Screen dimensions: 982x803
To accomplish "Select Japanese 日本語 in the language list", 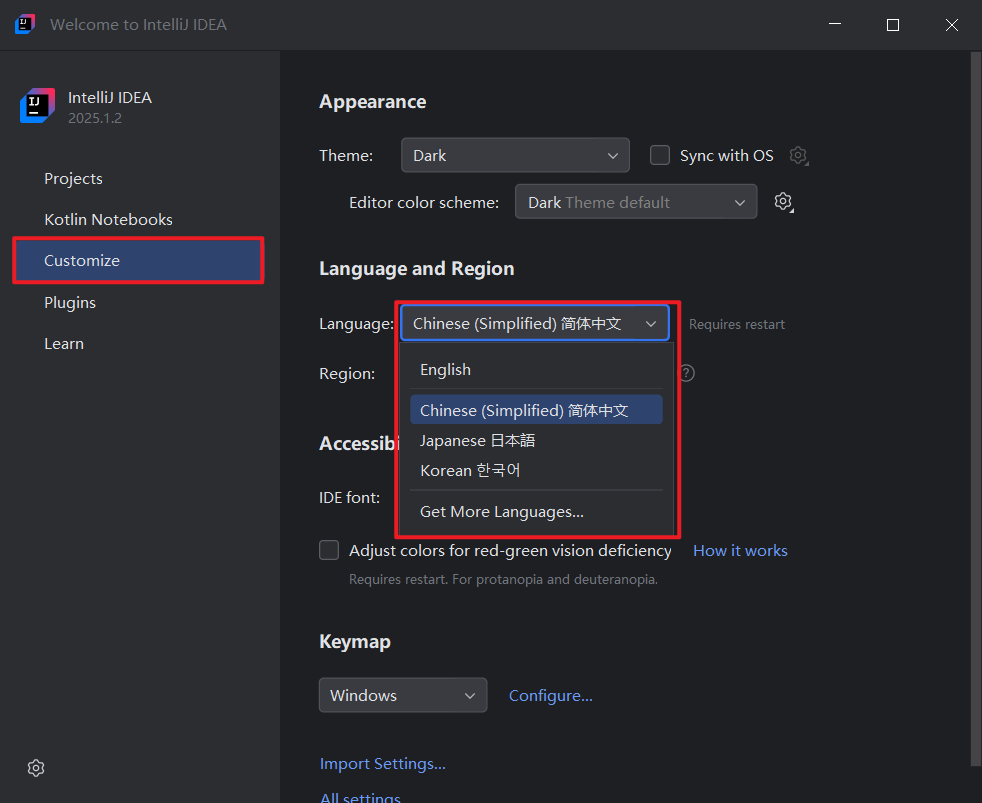I will point(536,440).
